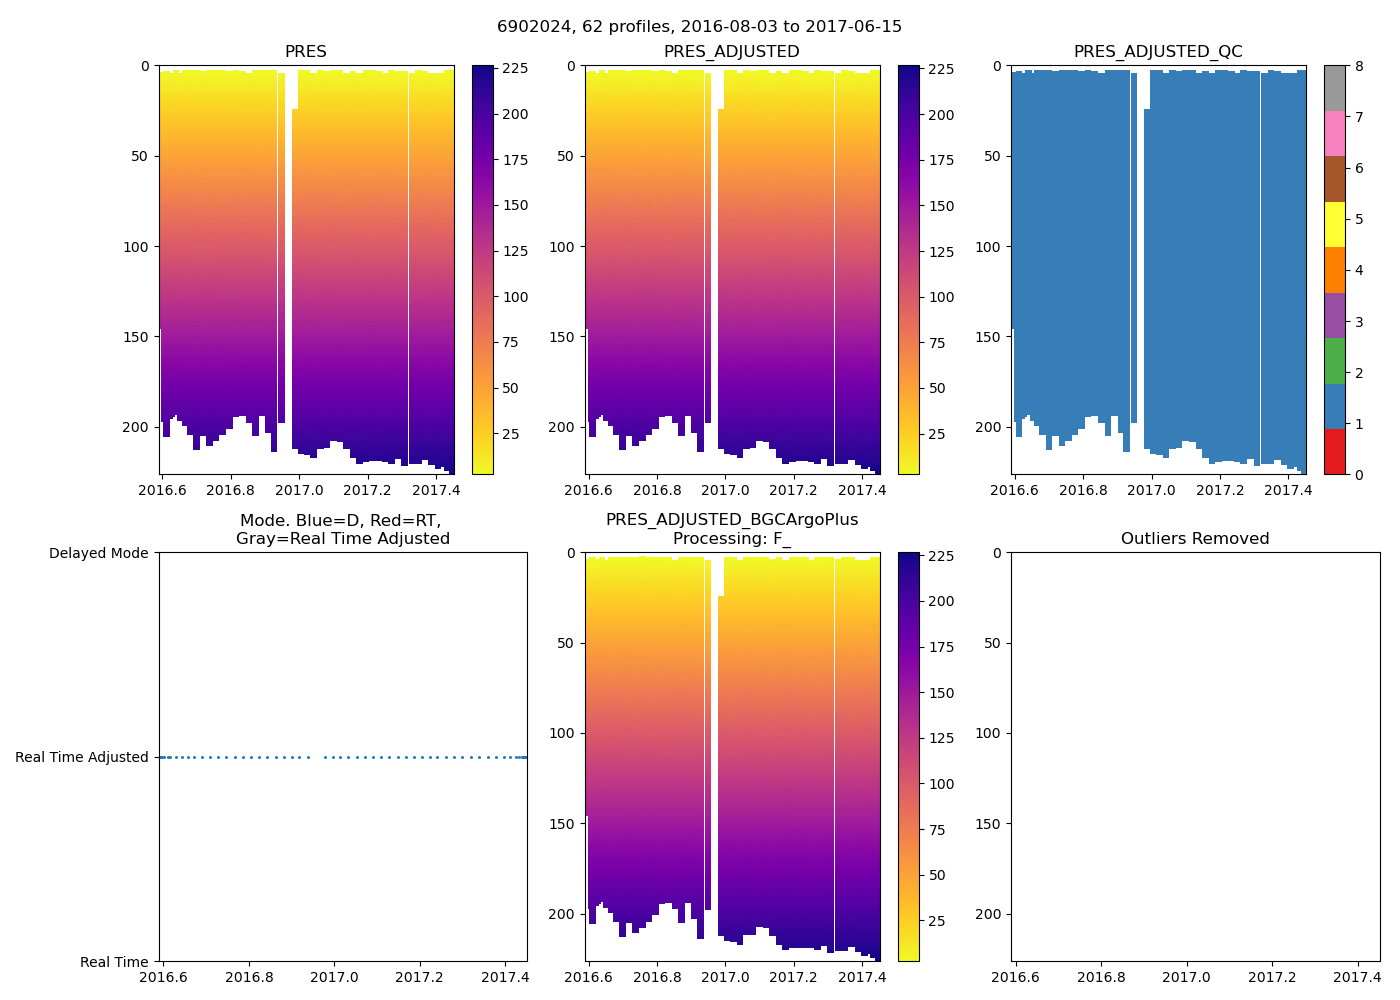Pick the purple block in the QC colorbar
The height and width of the screenshot is (1000, 1400).
1334,315
